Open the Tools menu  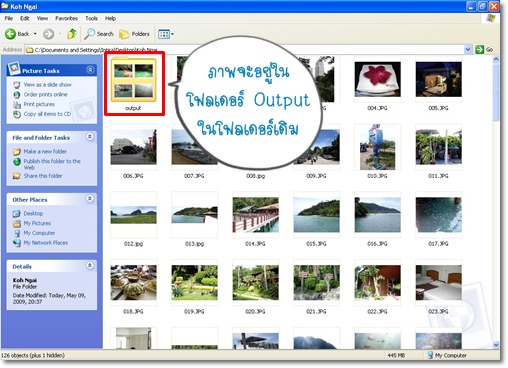click(91, 18)
